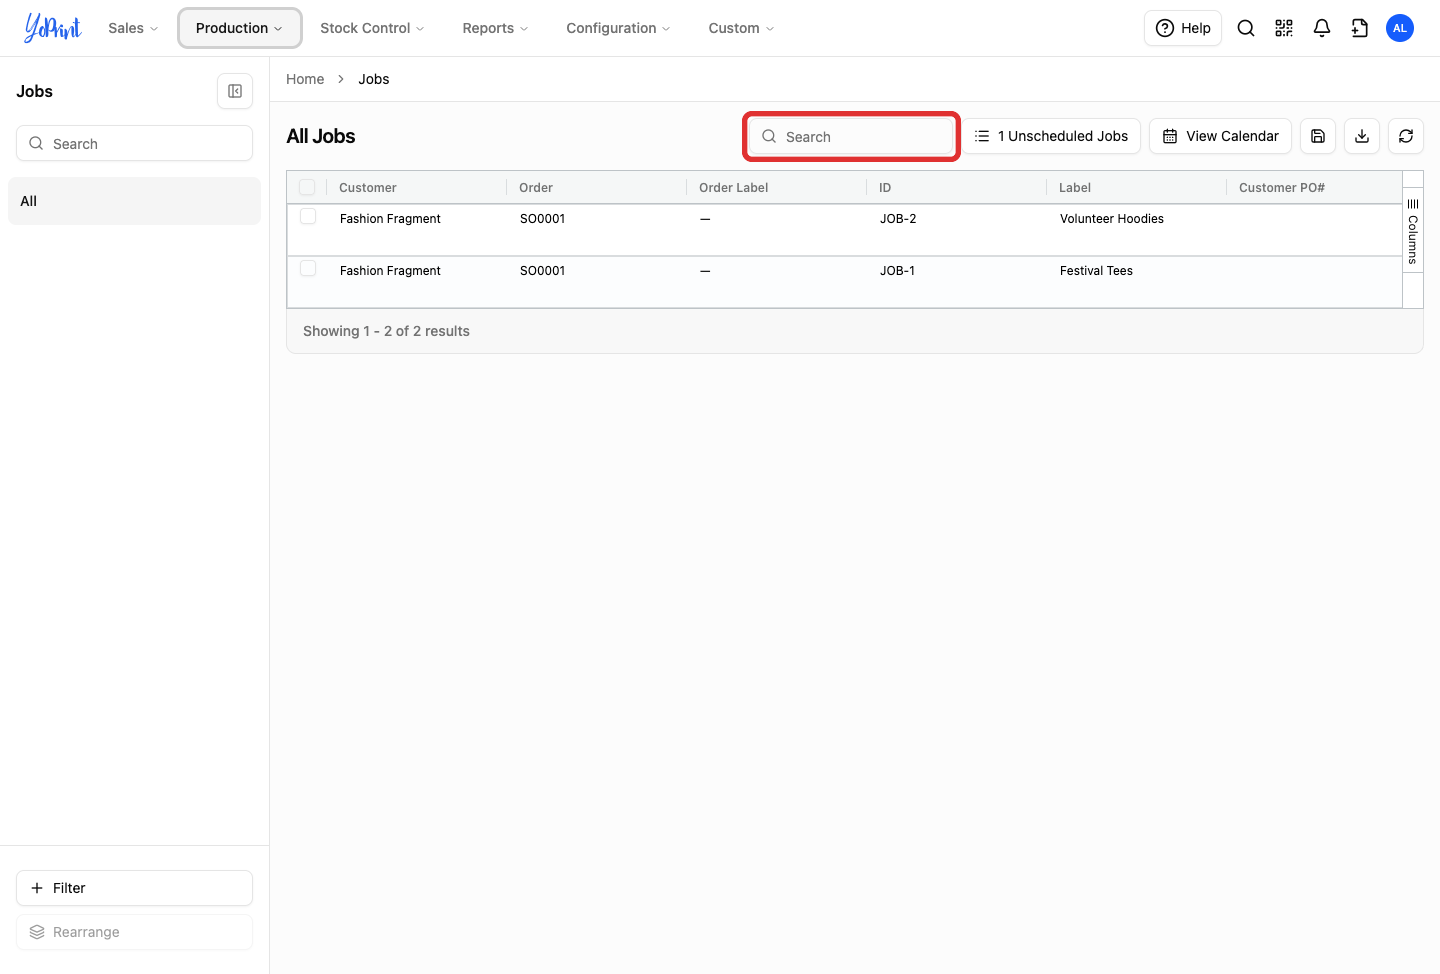Image resolution: width=1440 pixels, height=974 pixels.
Task: Open the notifications bell
Action: click(1322, 28)
